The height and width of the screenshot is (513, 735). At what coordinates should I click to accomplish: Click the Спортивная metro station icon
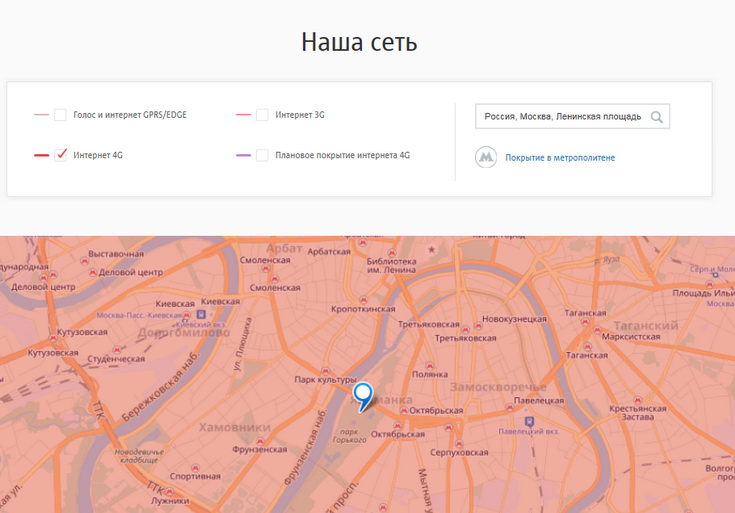(x=195, y=468)
